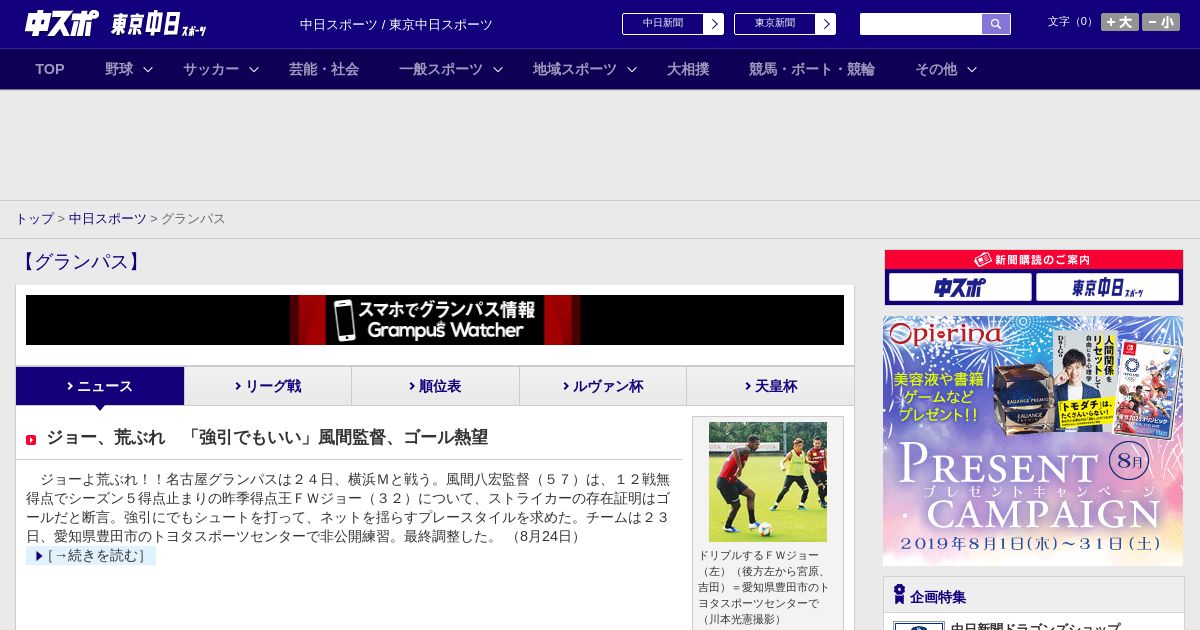
Task: Open 競馬・ボート・競輪 navigation item
Action: click(x=812, y=69)
